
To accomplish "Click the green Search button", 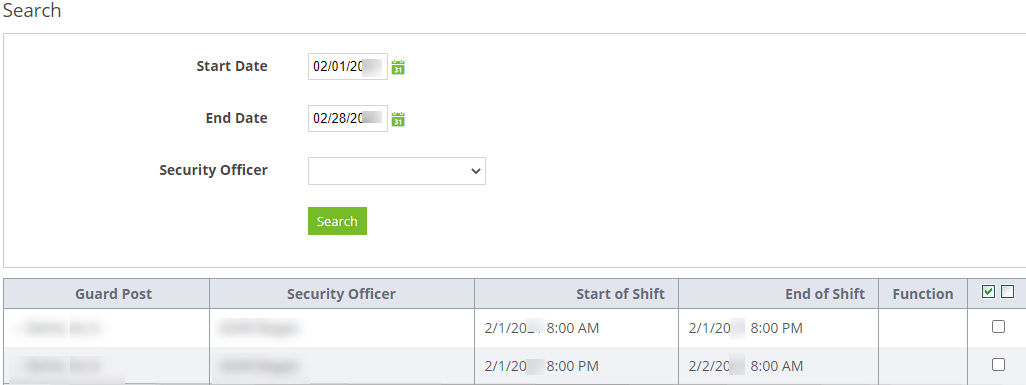I will pyautogui.click(x=337, y=221).
